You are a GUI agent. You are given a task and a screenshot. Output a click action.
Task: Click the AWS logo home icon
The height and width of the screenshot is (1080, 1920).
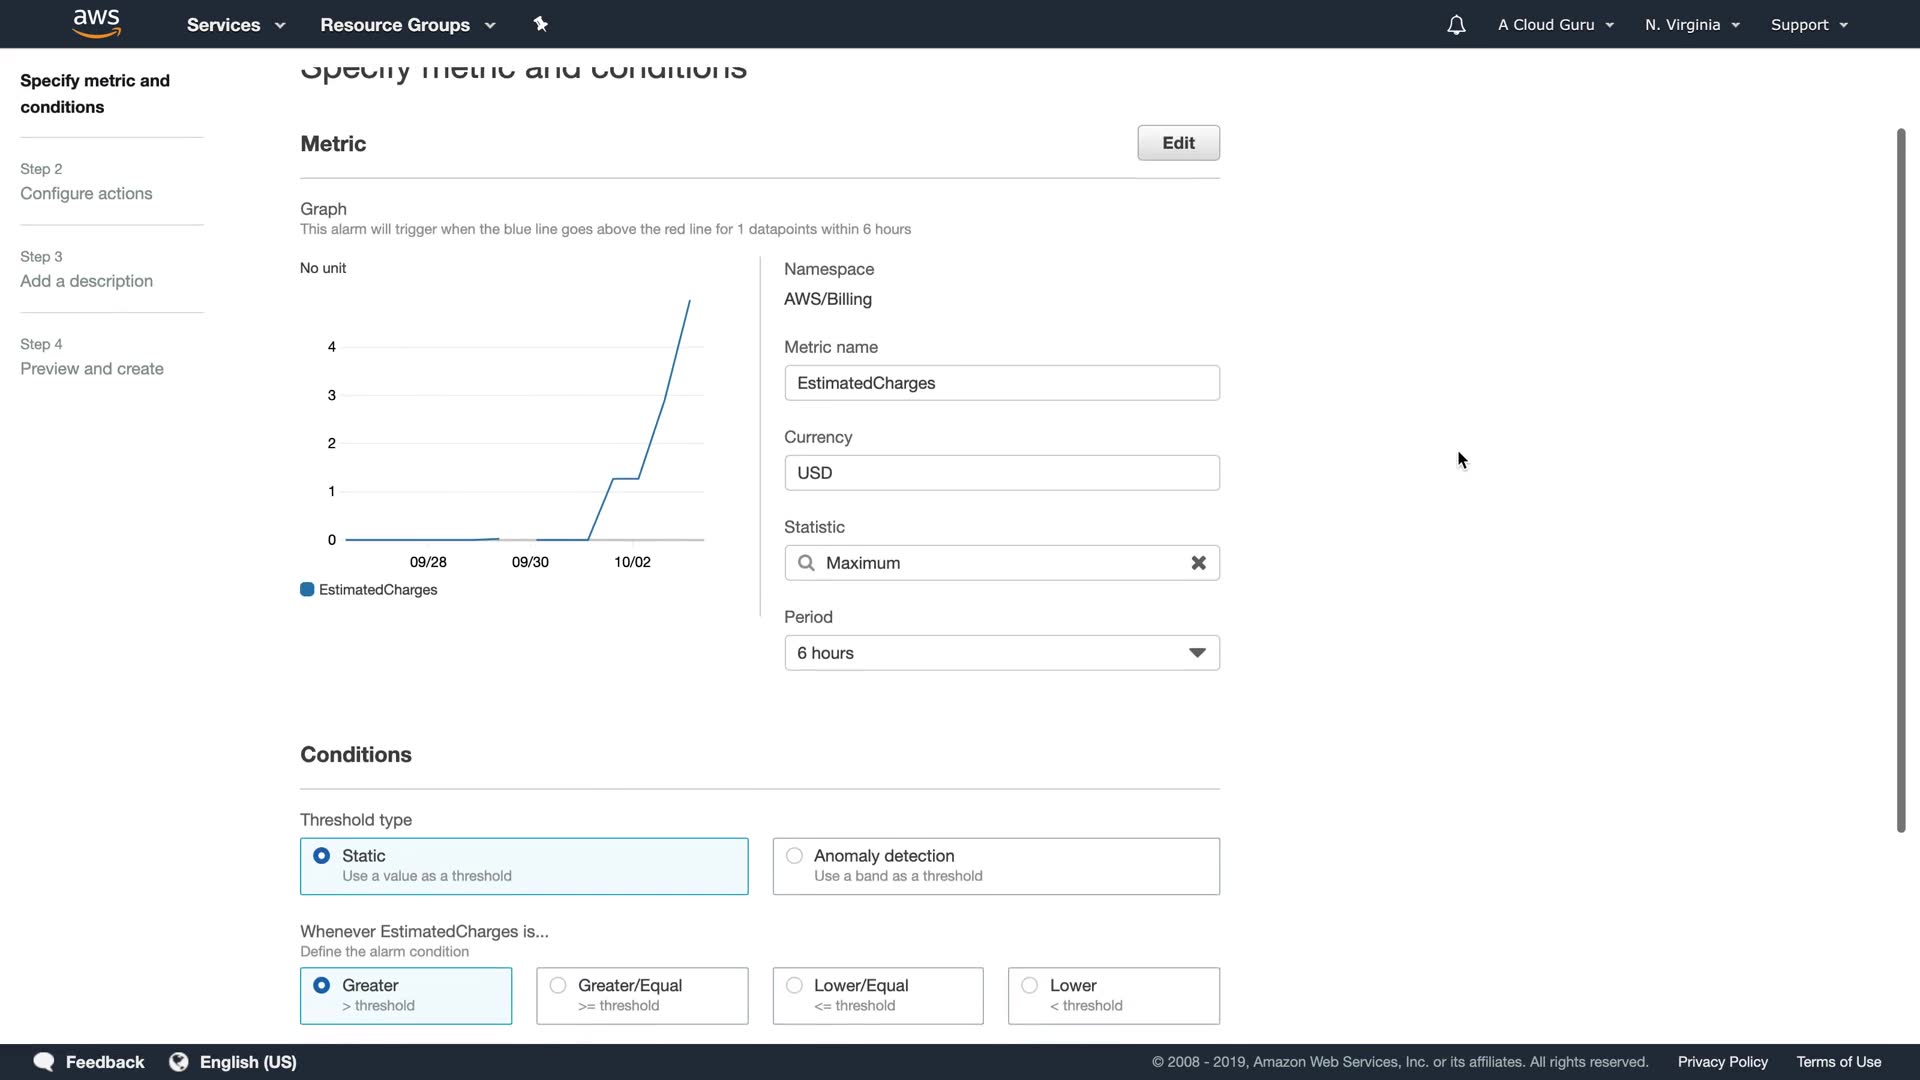[x=97, y=23]
